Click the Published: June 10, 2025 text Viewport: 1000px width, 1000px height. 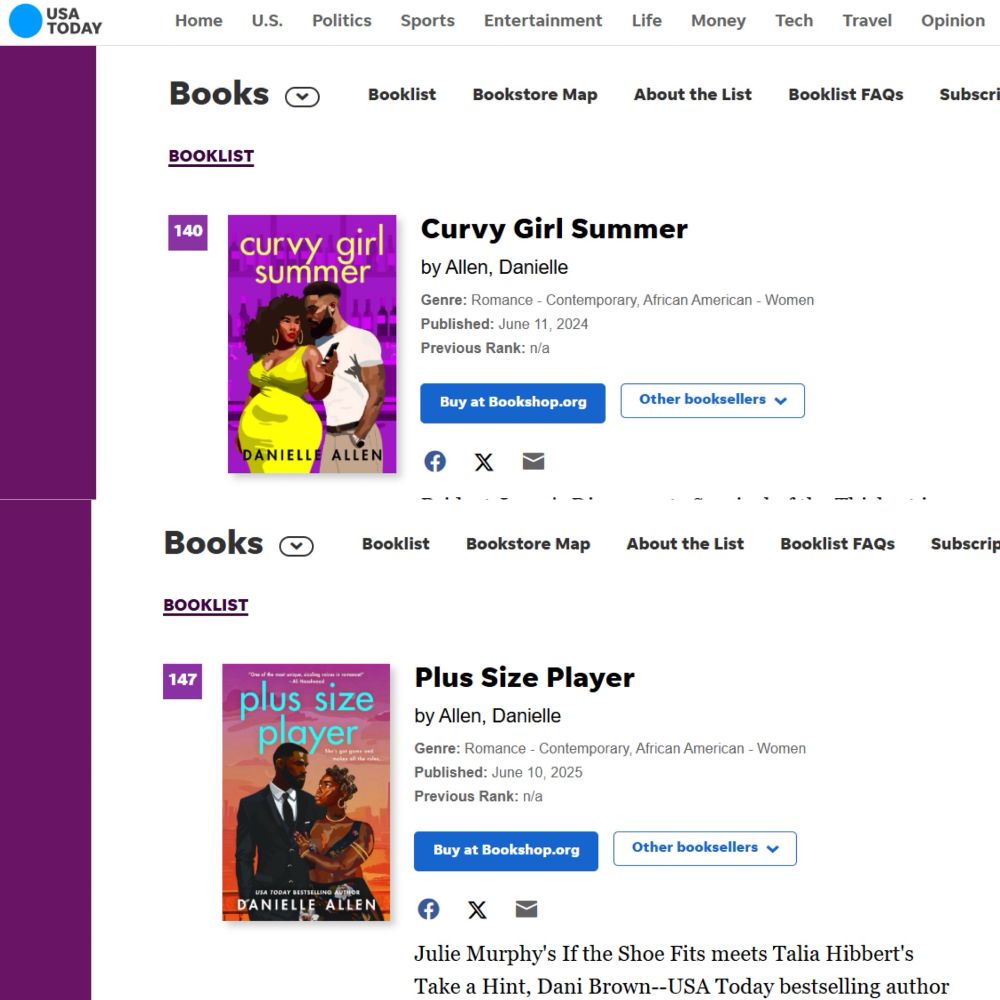(x=498, y=772)
